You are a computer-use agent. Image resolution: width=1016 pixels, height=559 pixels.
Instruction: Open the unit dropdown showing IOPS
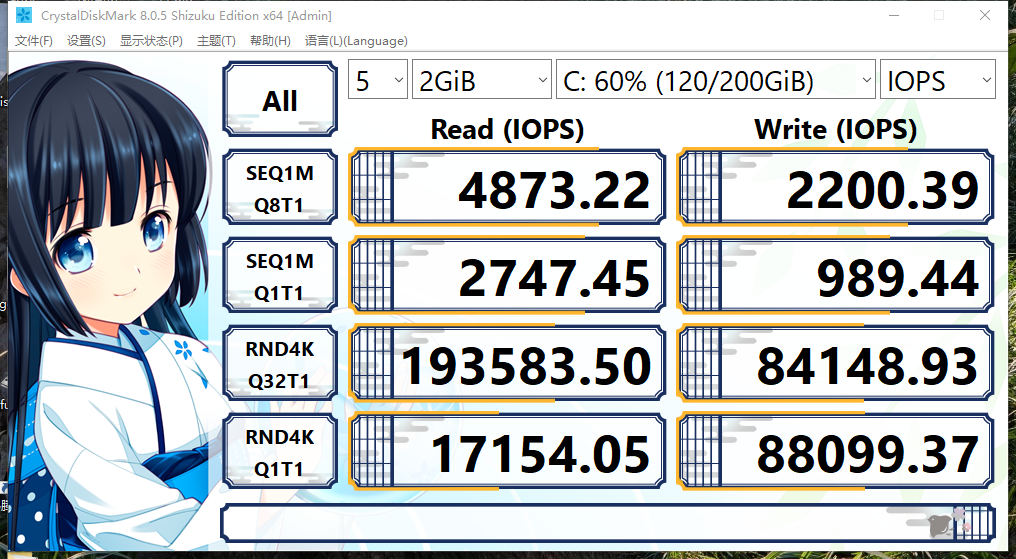(938, 80)
